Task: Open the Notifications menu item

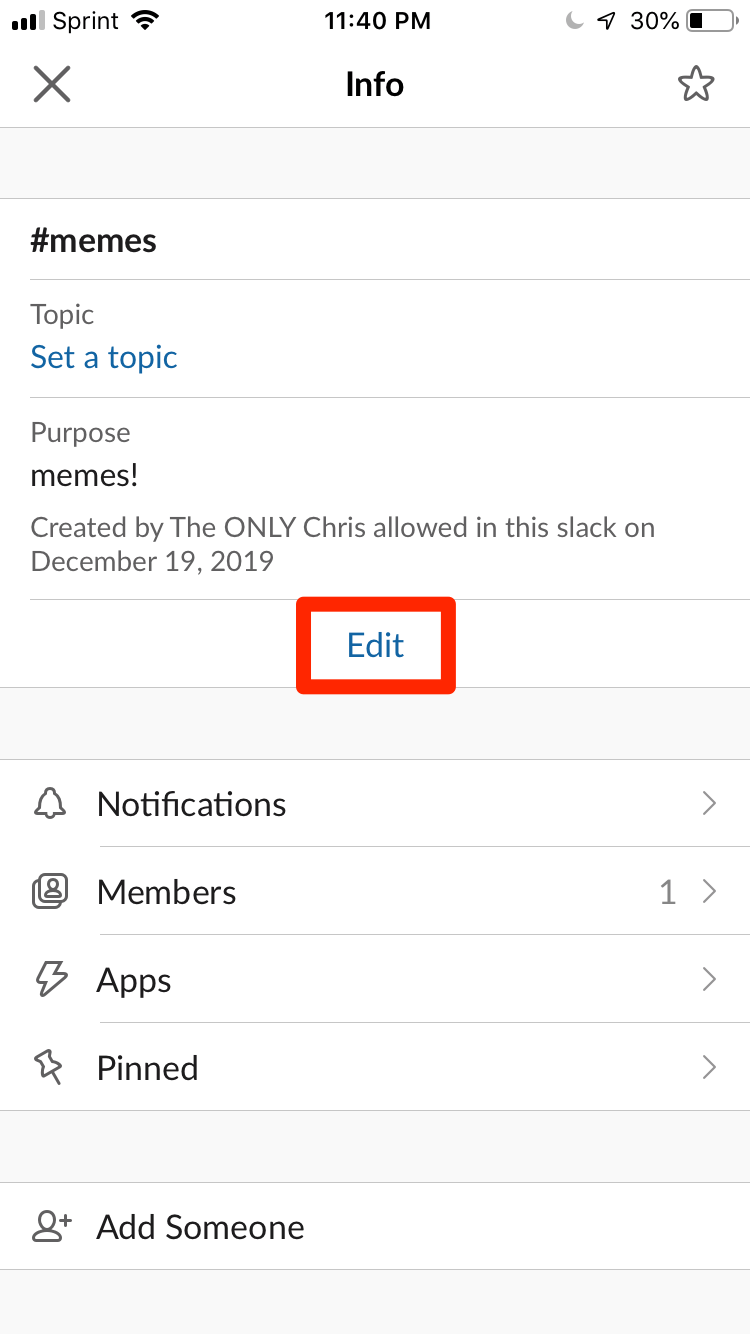Action: [375, 804]
